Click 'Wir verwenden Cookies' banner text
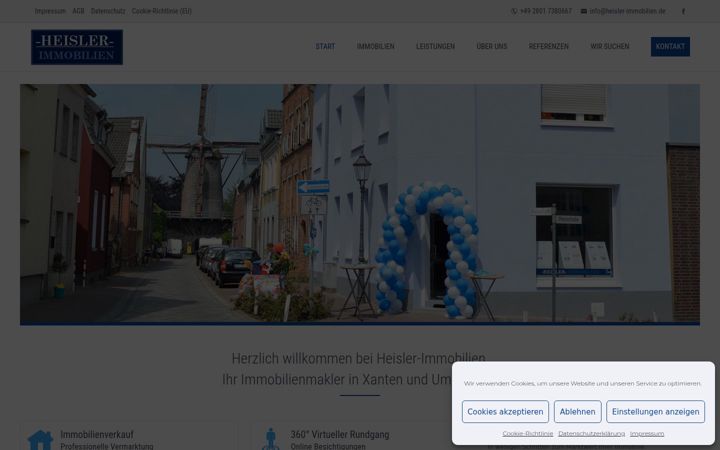Viewport: 720px width, 450px height. click(x=583, y=383)
